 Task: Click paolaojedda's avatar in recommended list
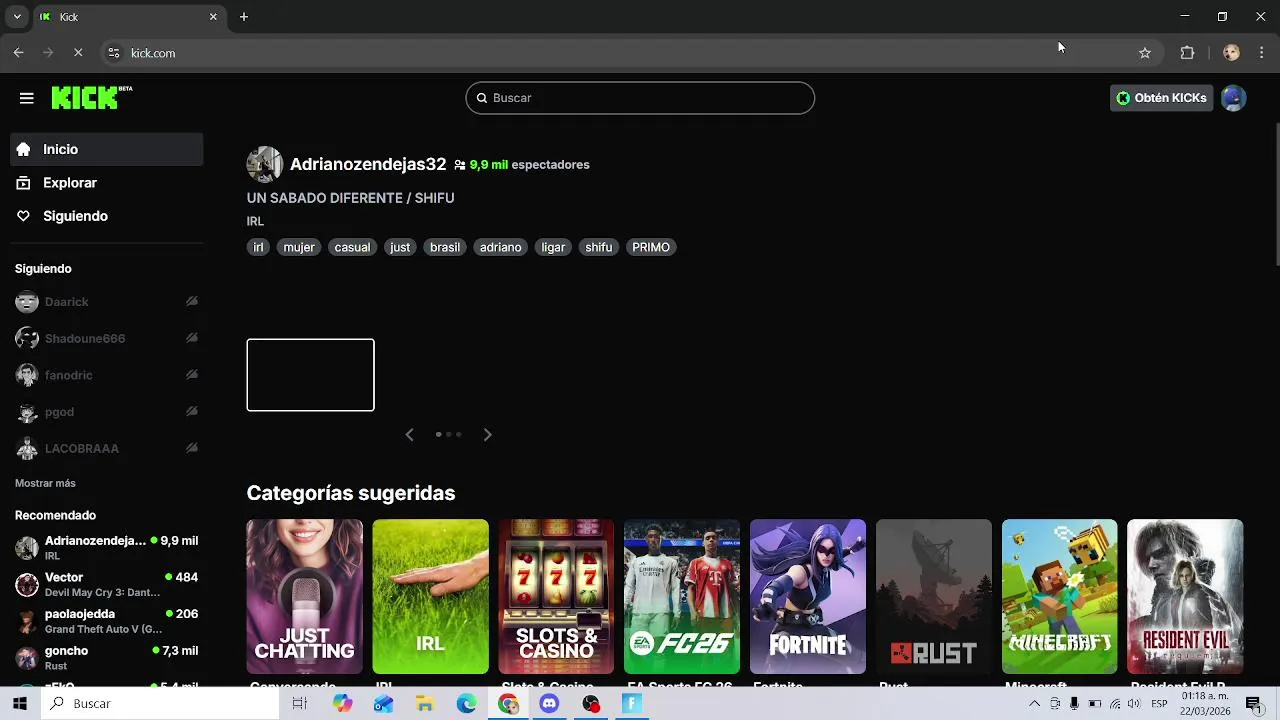(x=27, y=621)
